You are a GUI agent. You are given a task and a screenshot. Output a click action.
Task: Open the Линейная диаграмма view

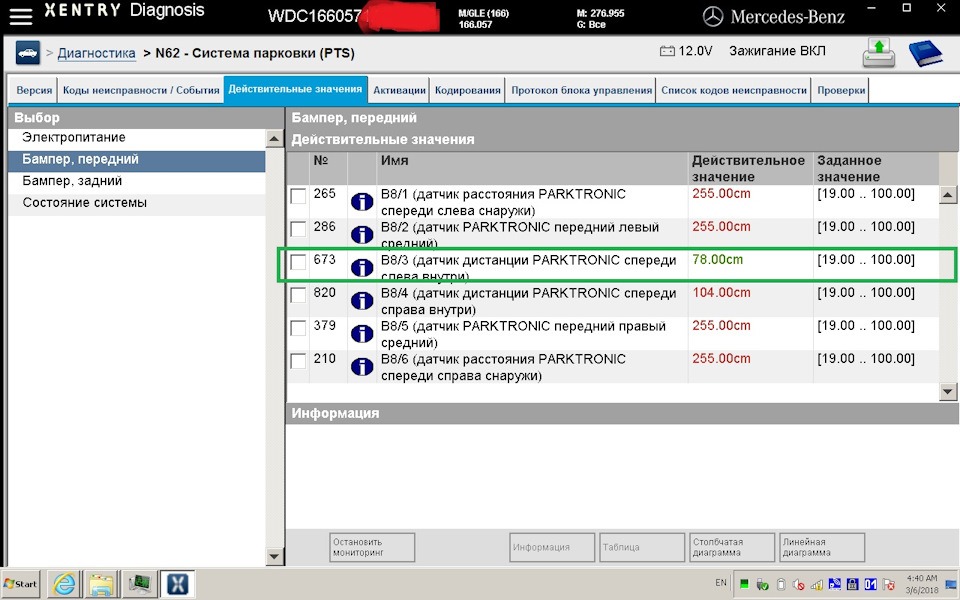(x=822, y=547)
